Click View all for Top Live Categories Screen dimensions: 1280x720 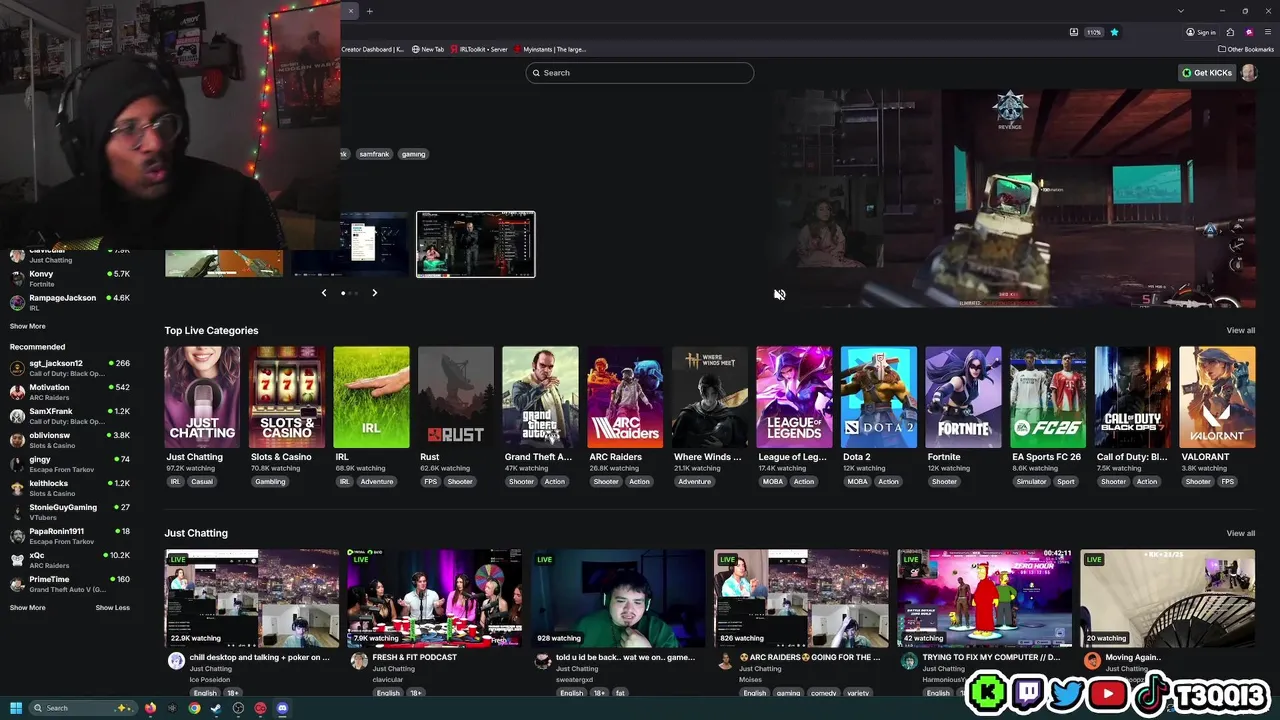[x=1240, y=330]
